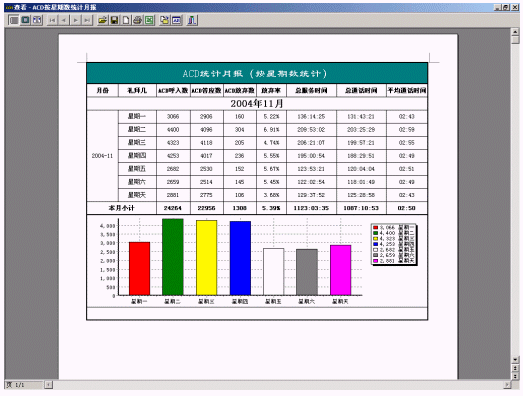Go to next page arrow
The image size is (523, 396).
(x=76, y=20)
